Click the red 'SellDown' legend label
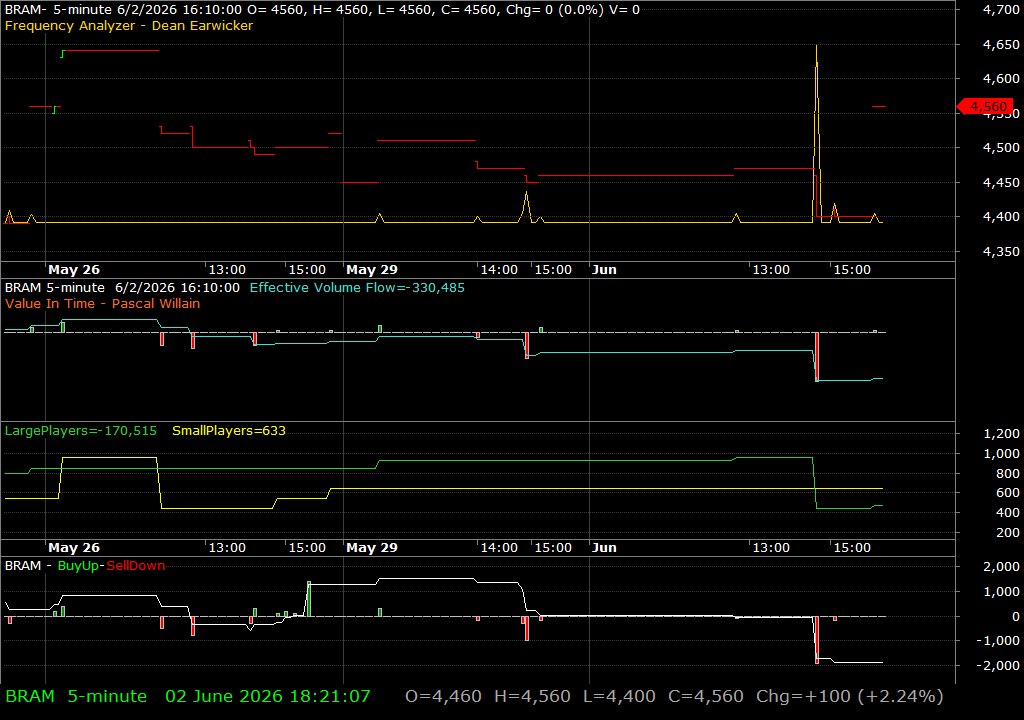This screenshot has height=720, width=1024. click(136, 566)
